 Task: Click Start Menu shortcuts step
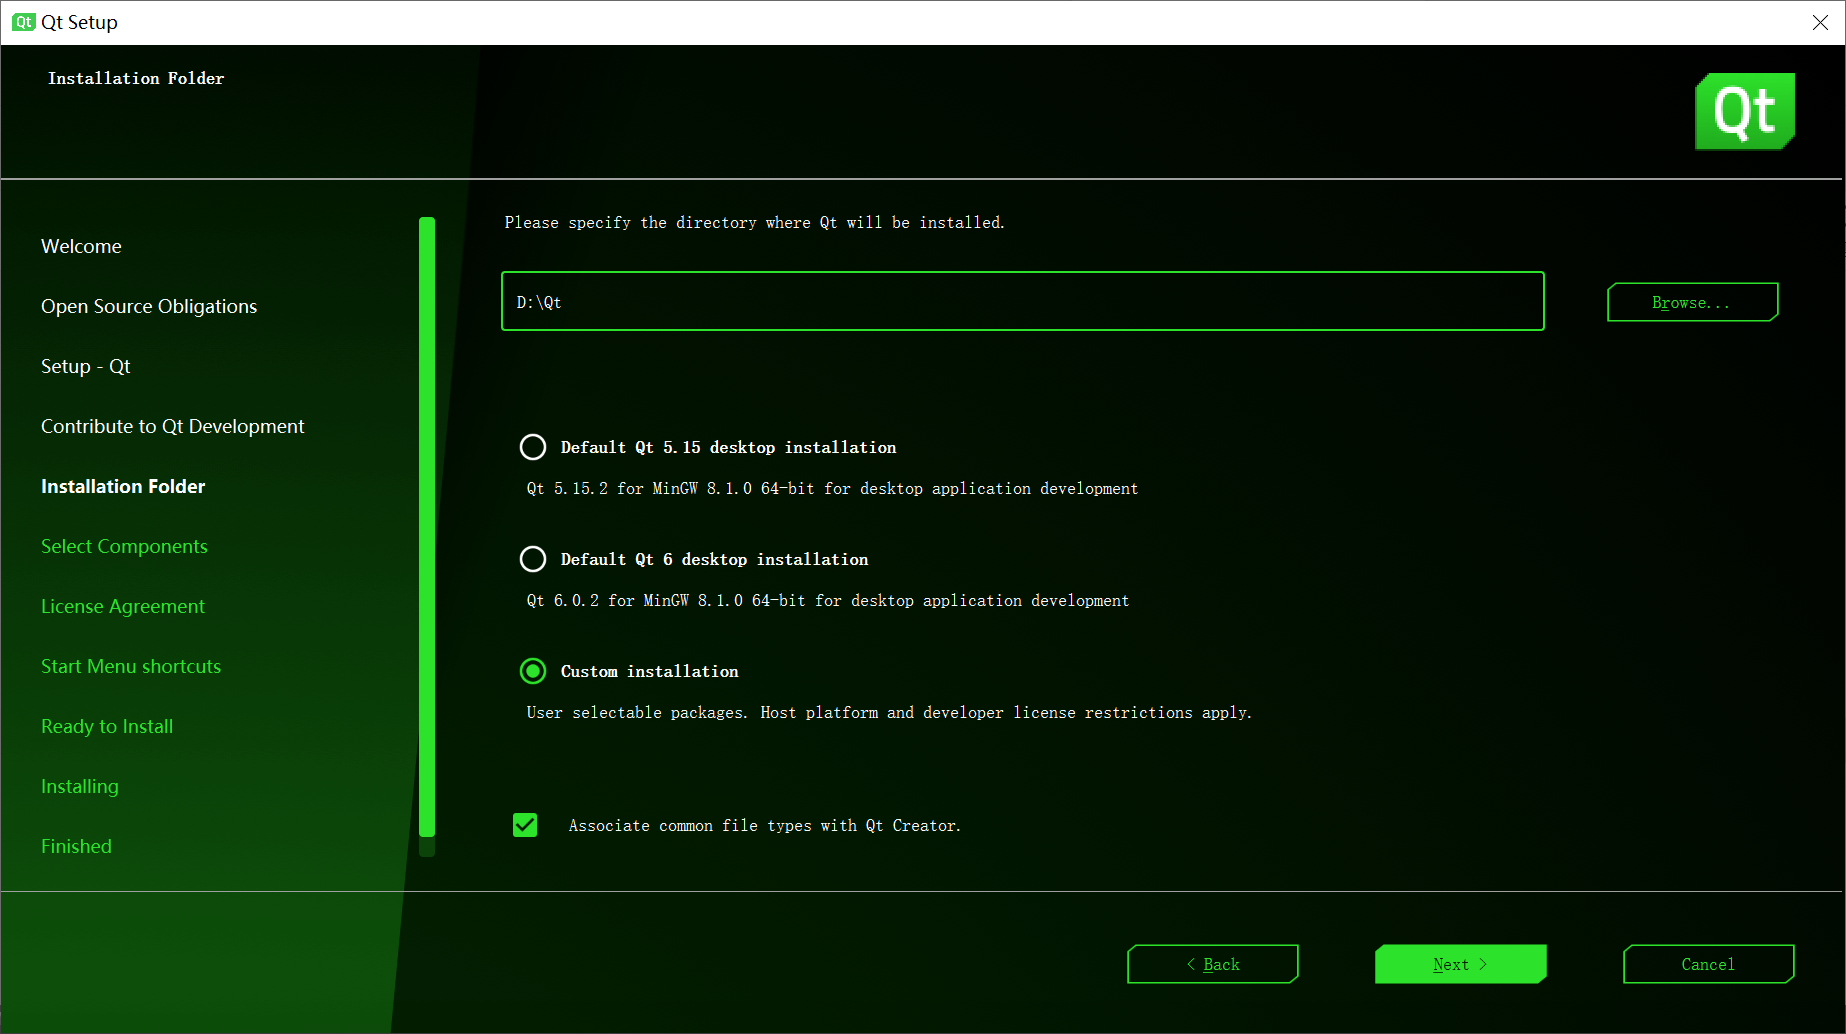[x=131, y=666]
